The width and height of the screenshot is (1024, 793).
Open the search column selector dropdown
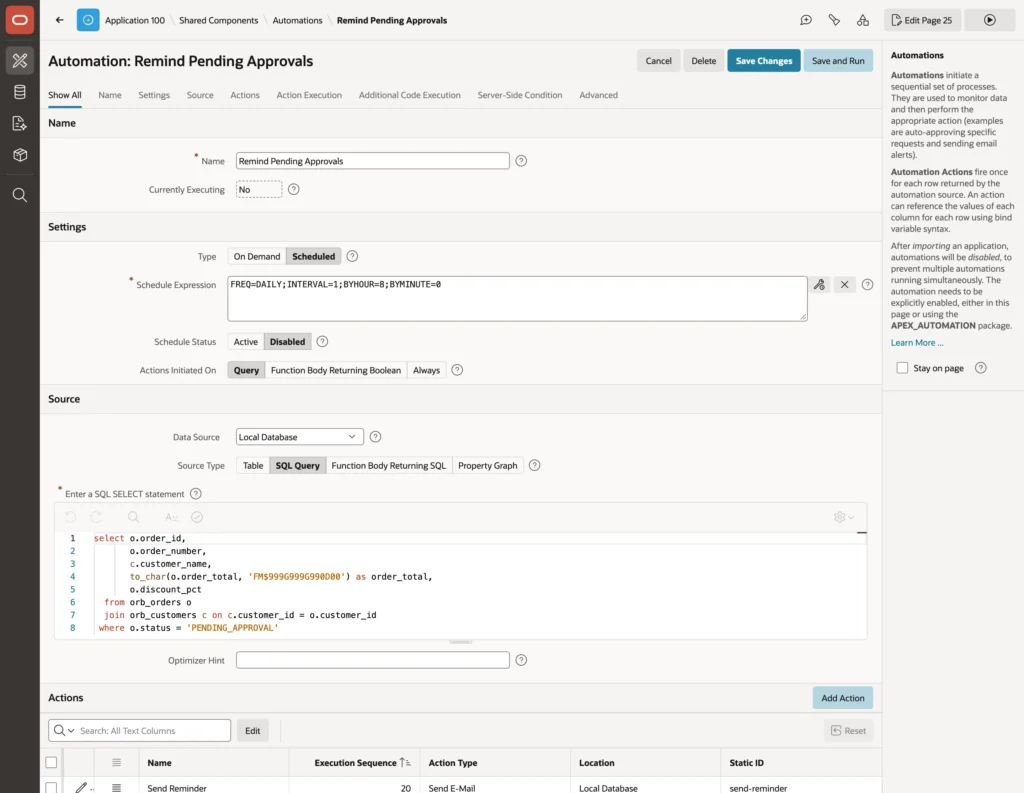click(64, 730)
